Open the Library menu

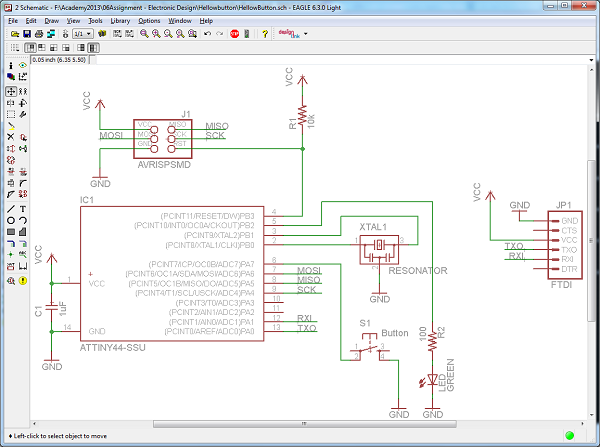(x=120, y=21)
